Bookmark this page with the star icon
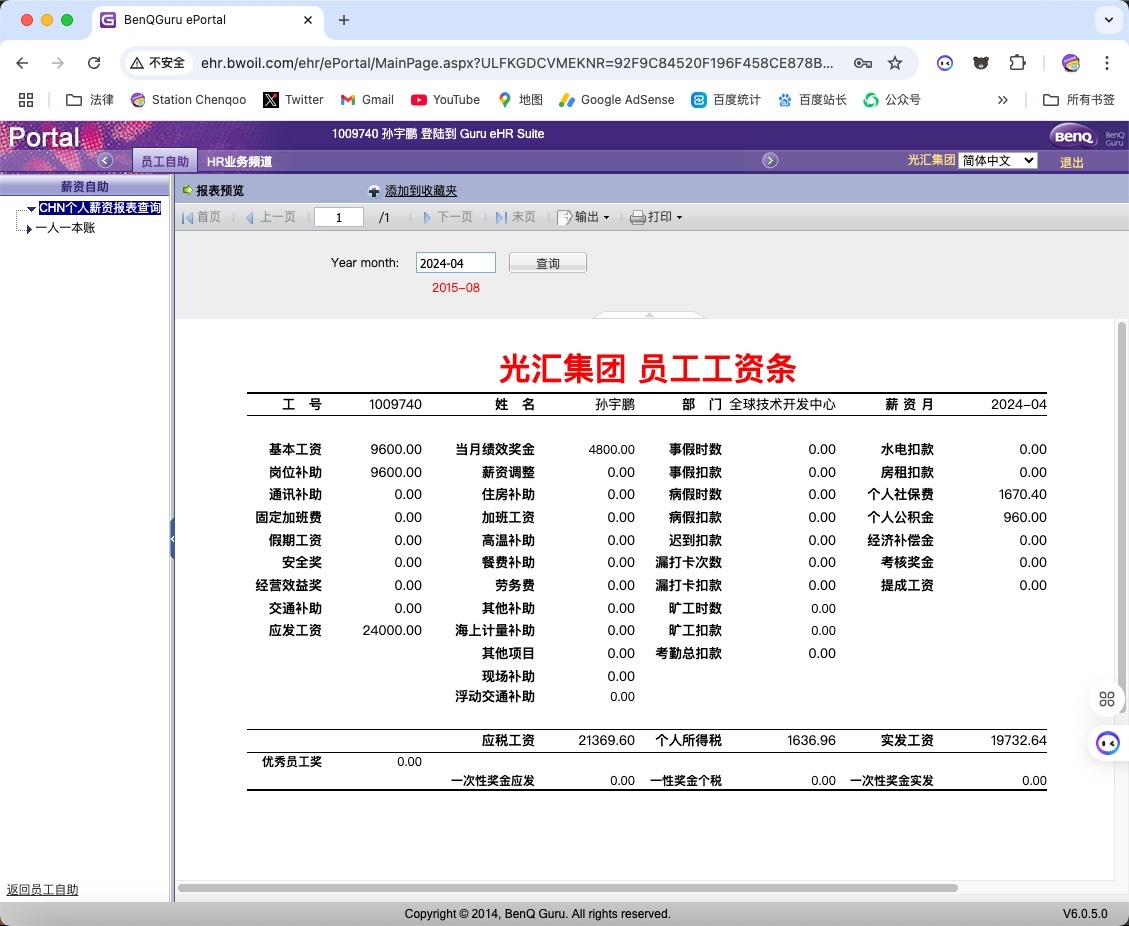 point(895,63)
